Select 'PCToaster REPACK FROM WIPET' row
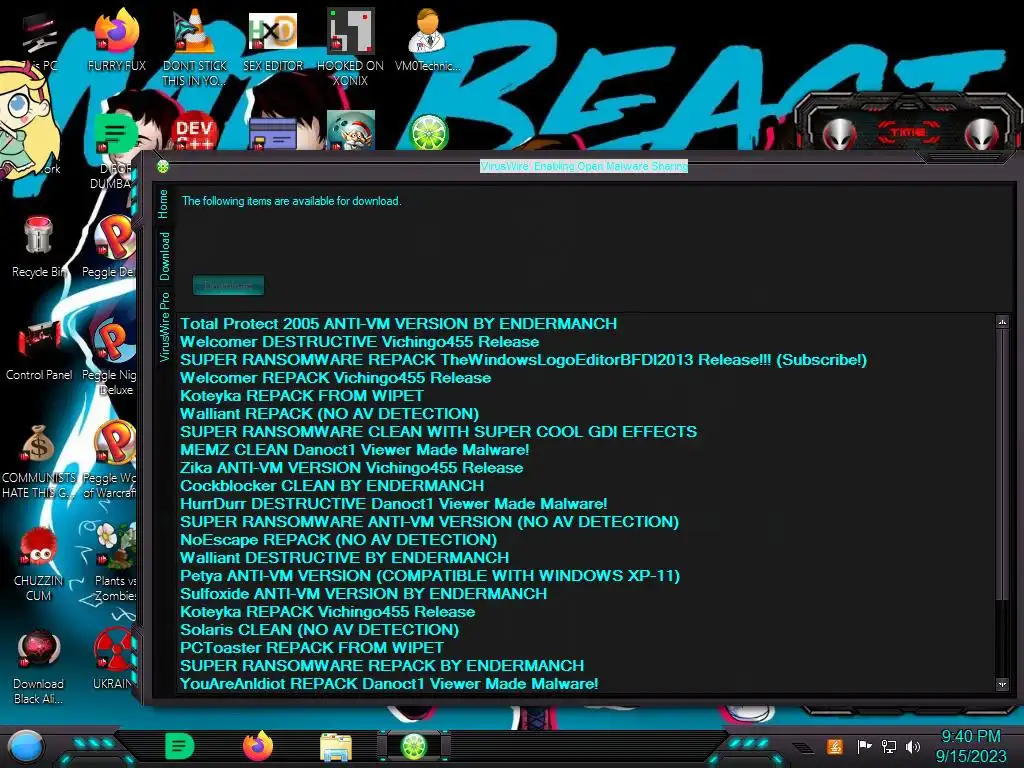 click(x=312, y=648)
